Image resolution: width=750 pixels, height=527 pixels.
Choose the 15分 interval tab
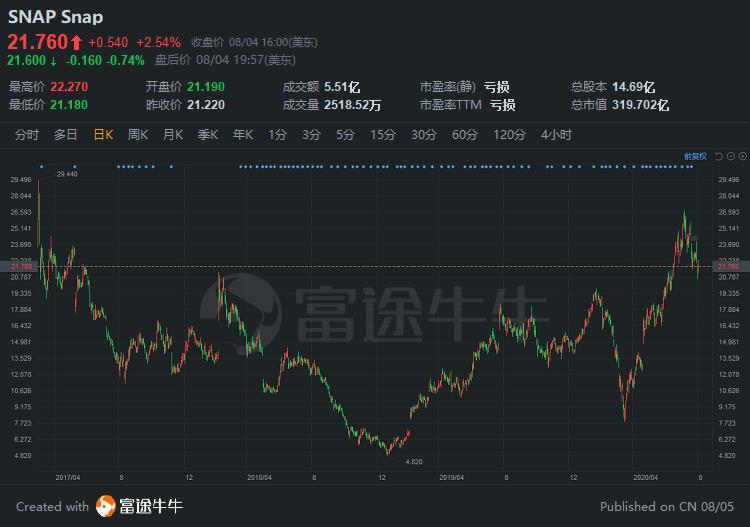pos(383,135)
